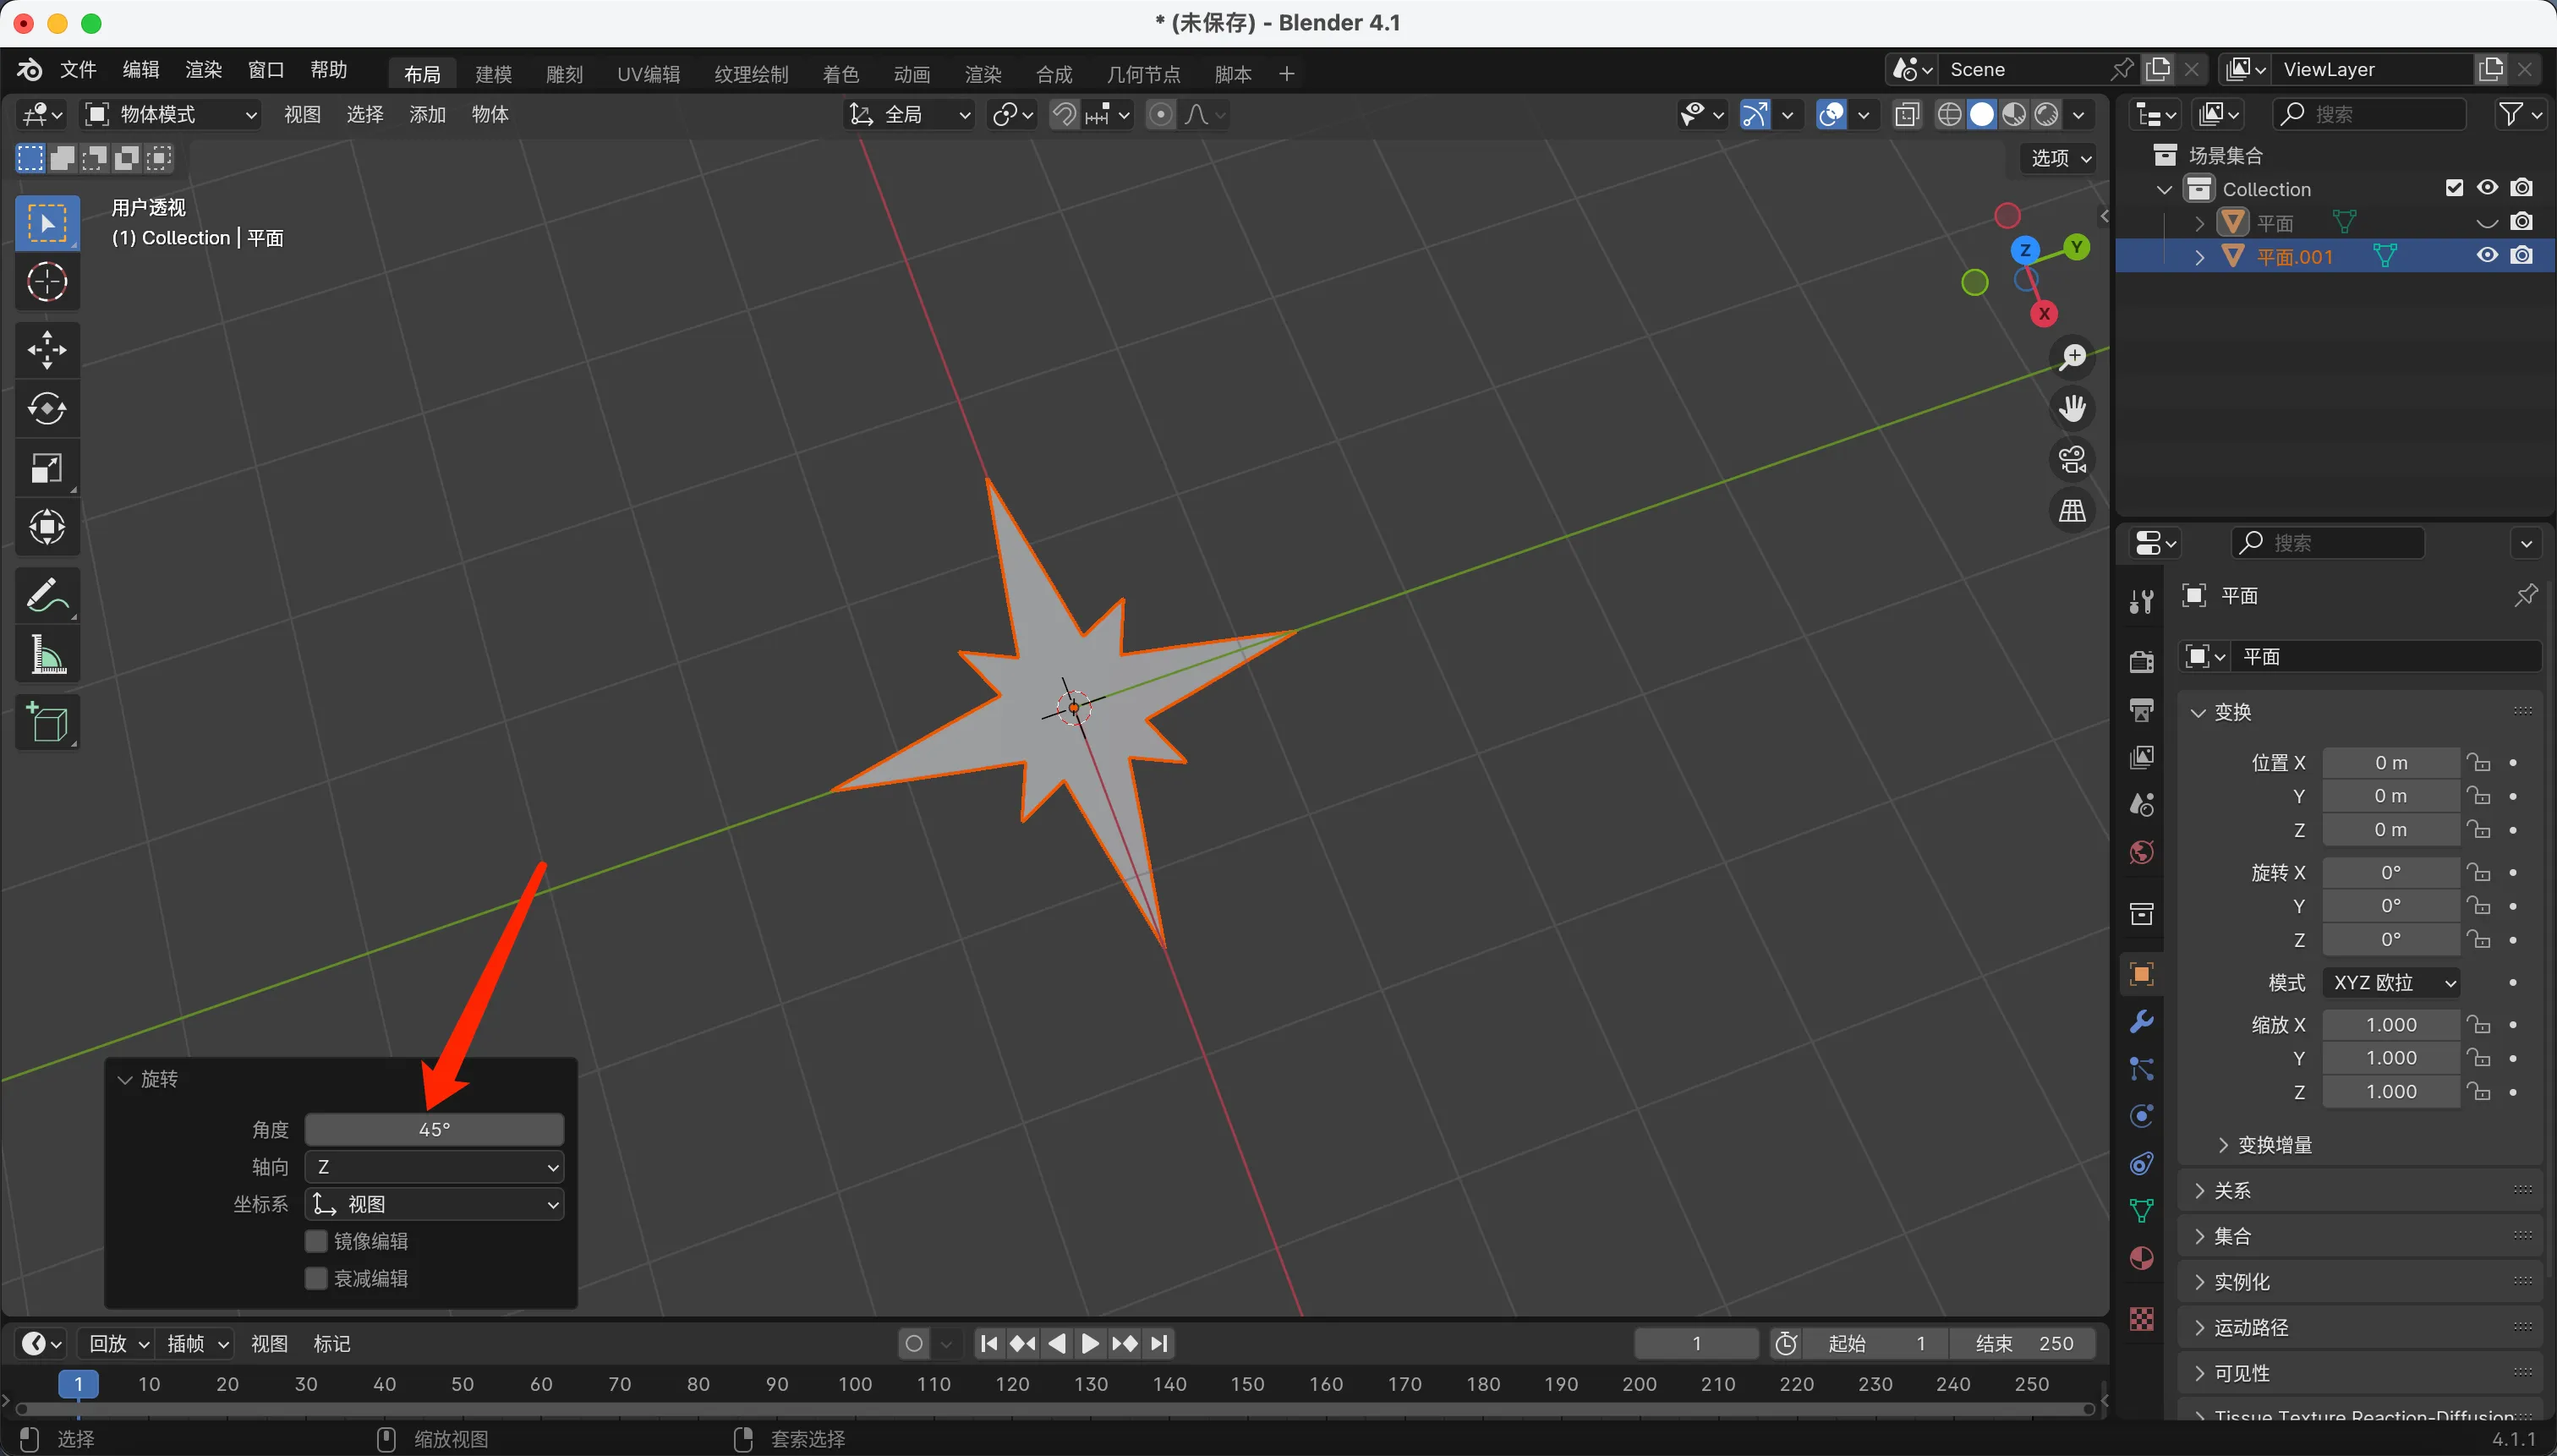Open the Modifiers wrench properties tab

click(x=2141, y=1021)
